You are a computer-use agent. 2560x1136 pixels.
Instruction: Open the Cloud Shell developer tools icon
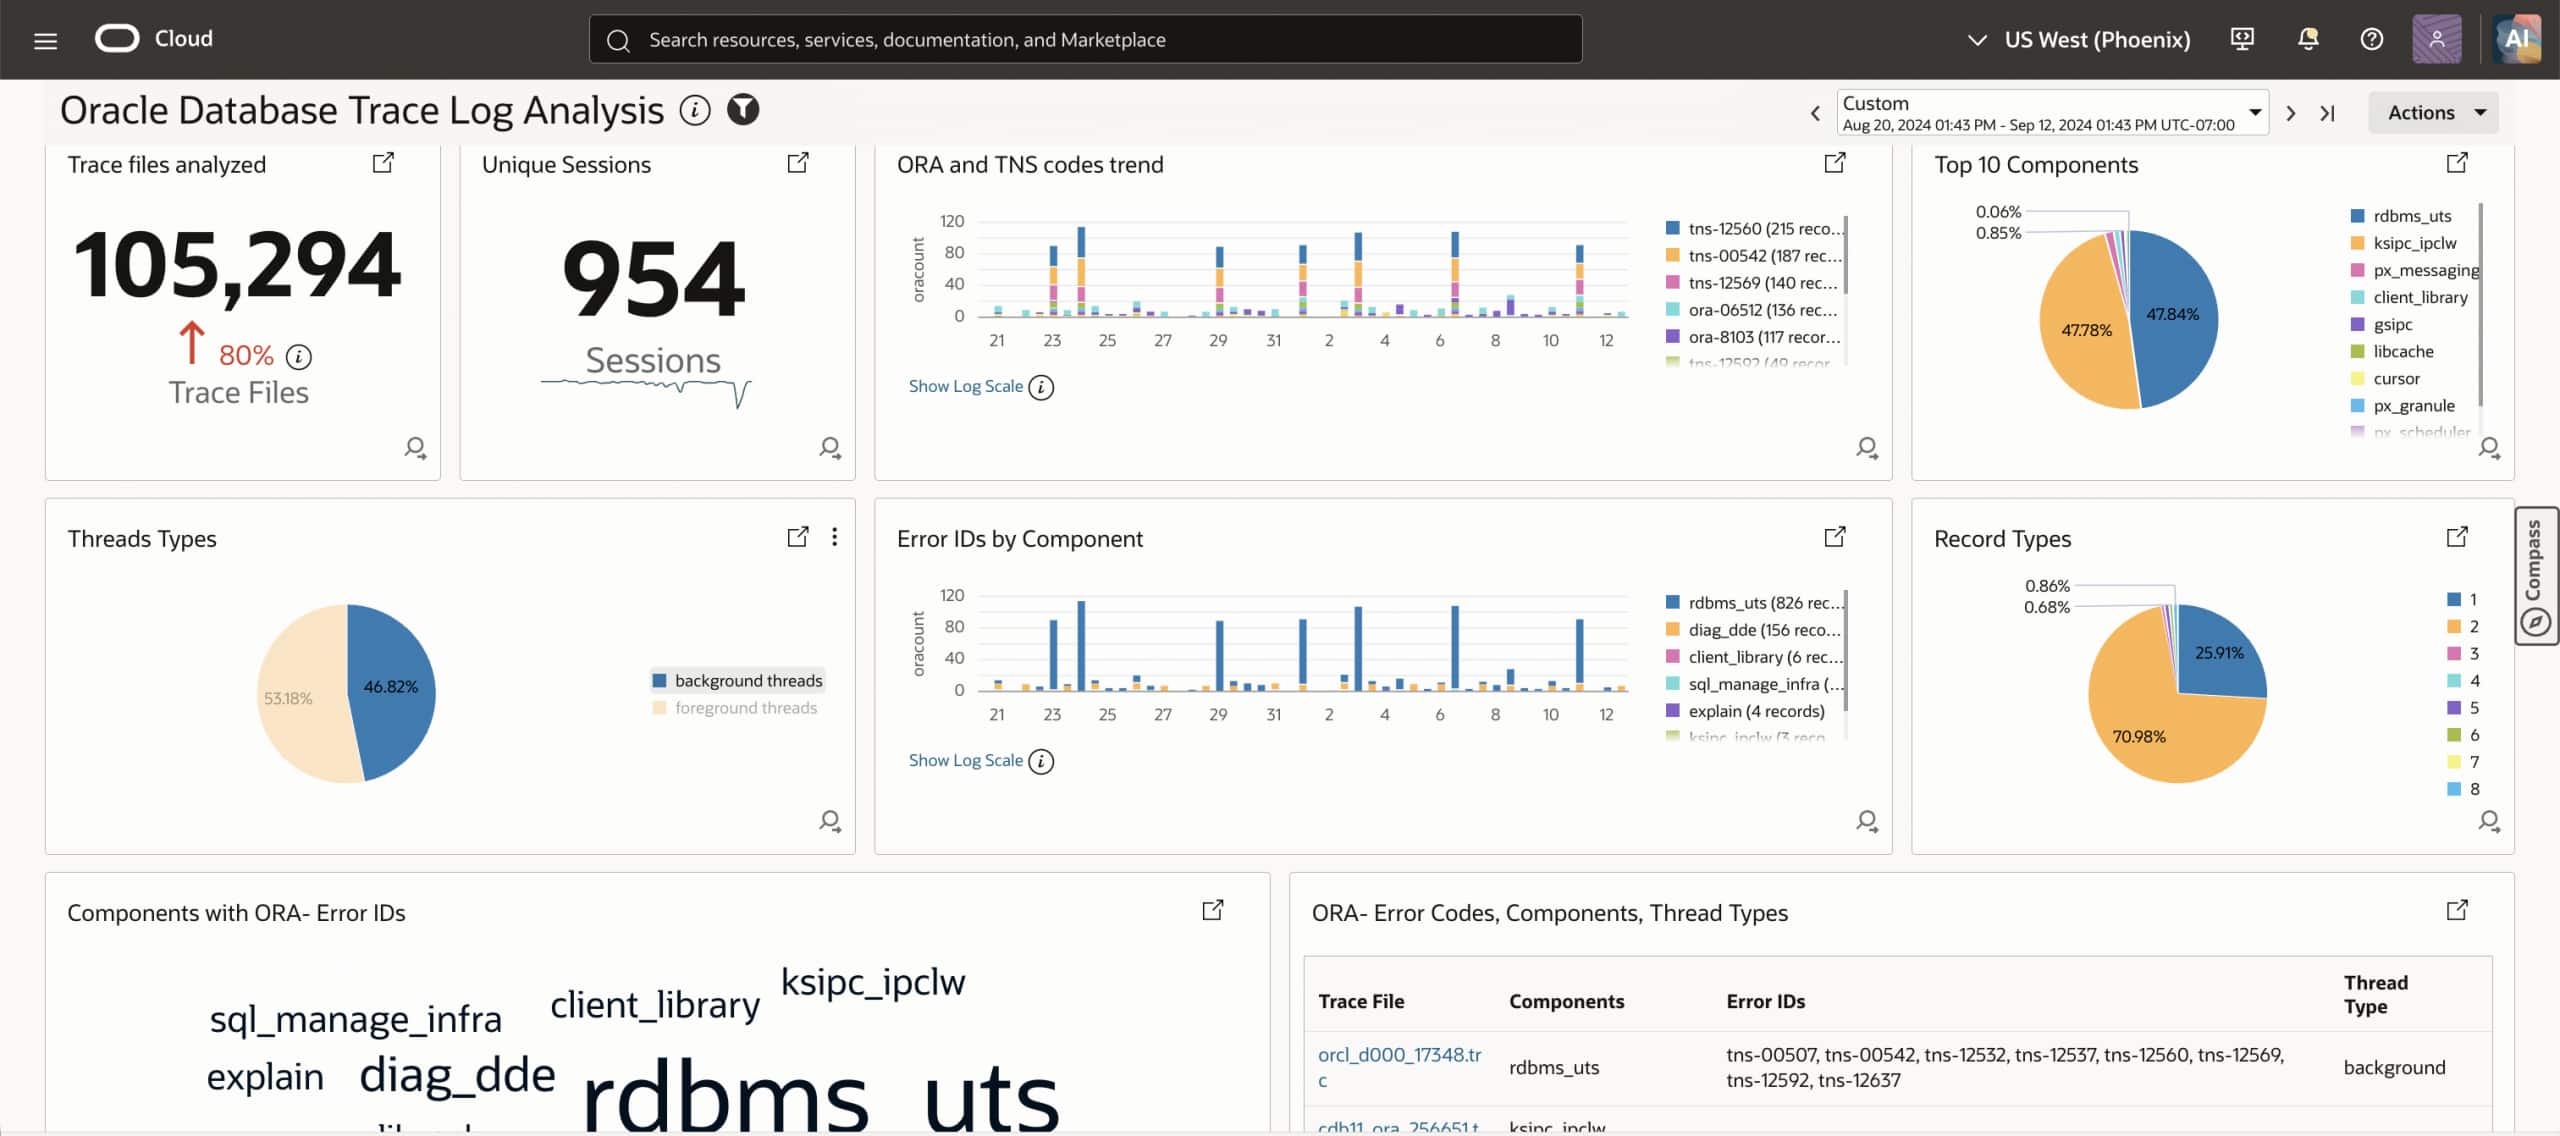(2242, 39)
